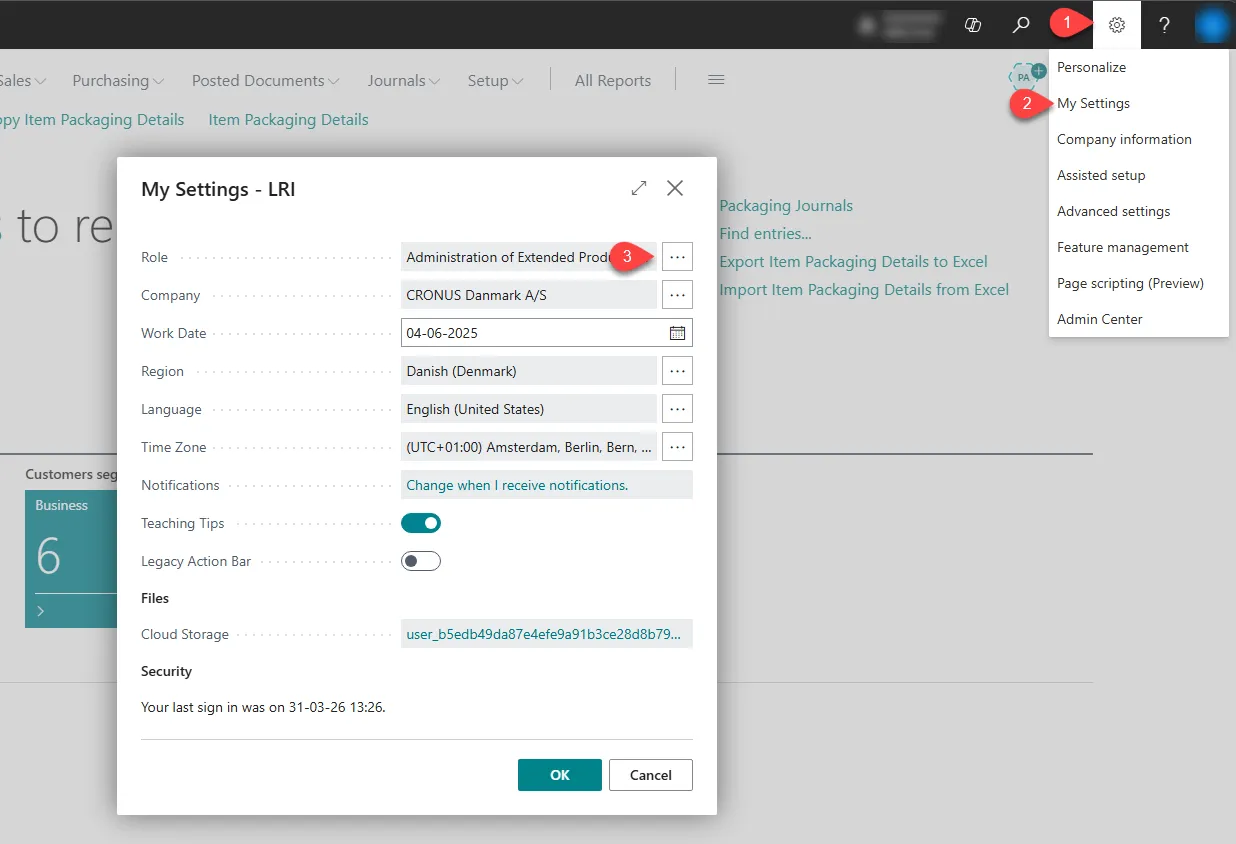Open Find entries... link

pos(765,233)
